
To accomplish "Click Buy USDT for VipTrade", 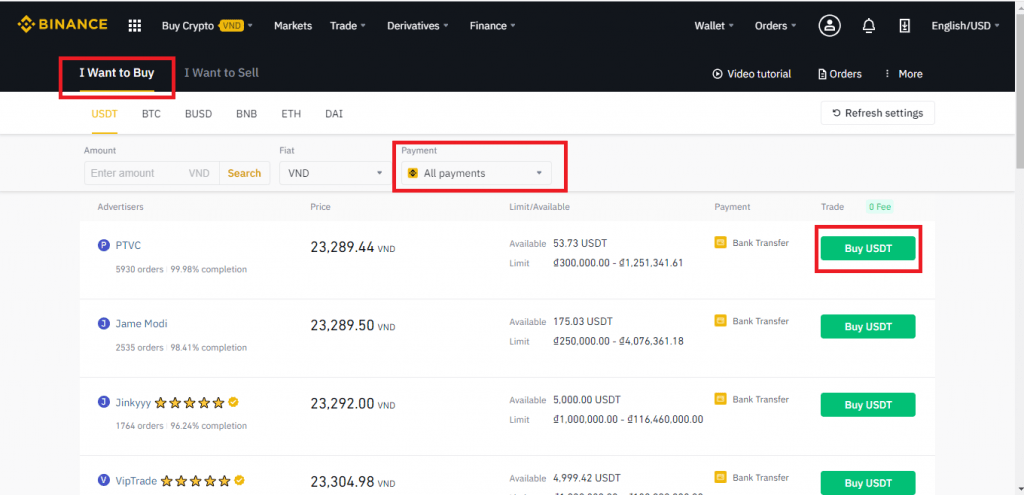I will [868, 483].
